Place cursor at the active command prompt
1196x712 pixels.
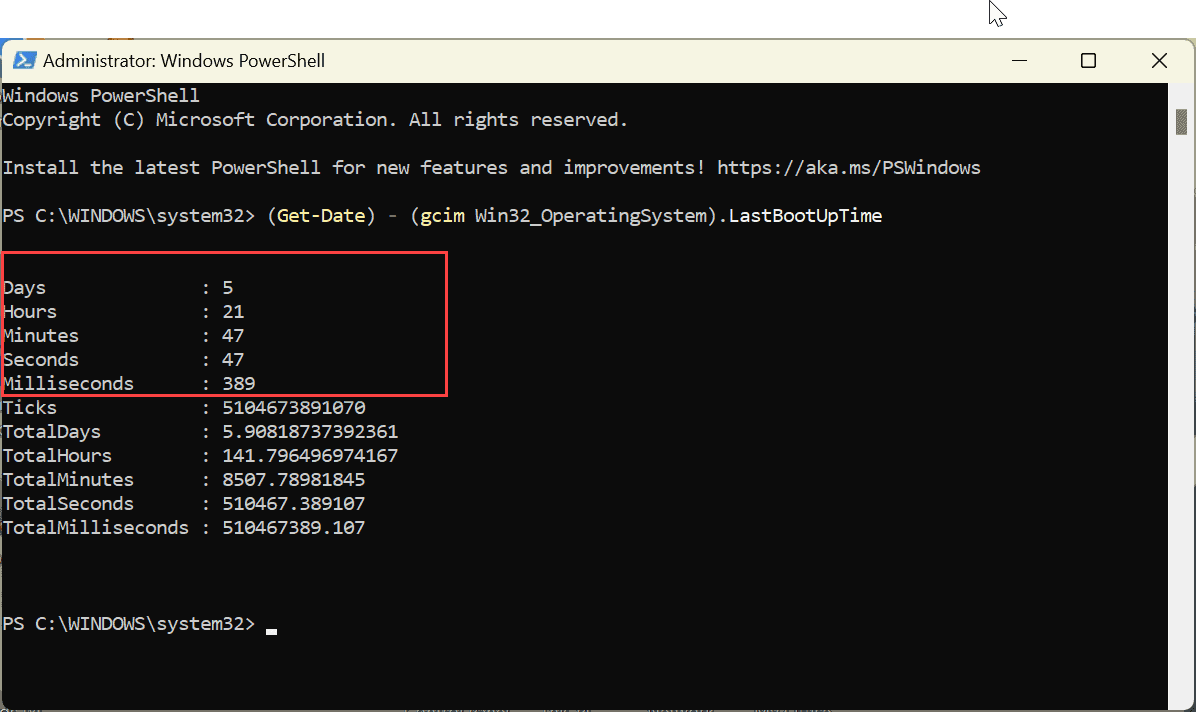[270, 623]
